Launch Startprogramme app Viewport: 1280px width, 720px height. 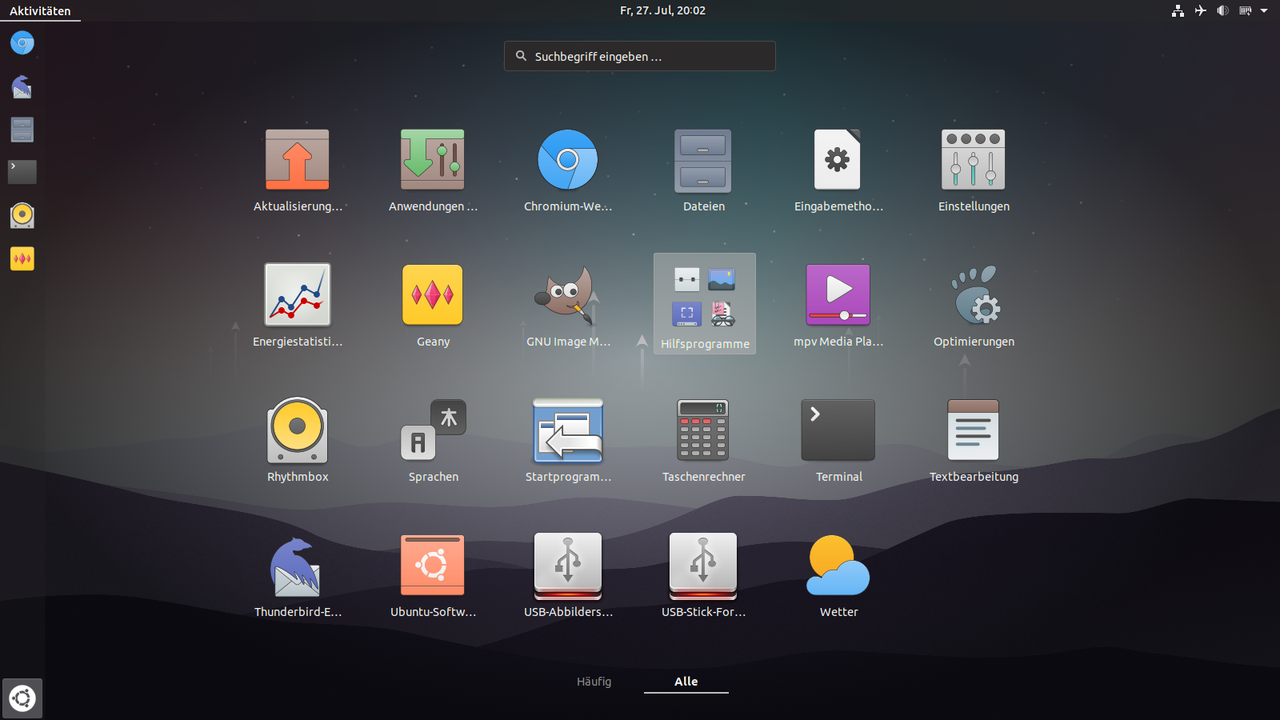click(568, 430)
